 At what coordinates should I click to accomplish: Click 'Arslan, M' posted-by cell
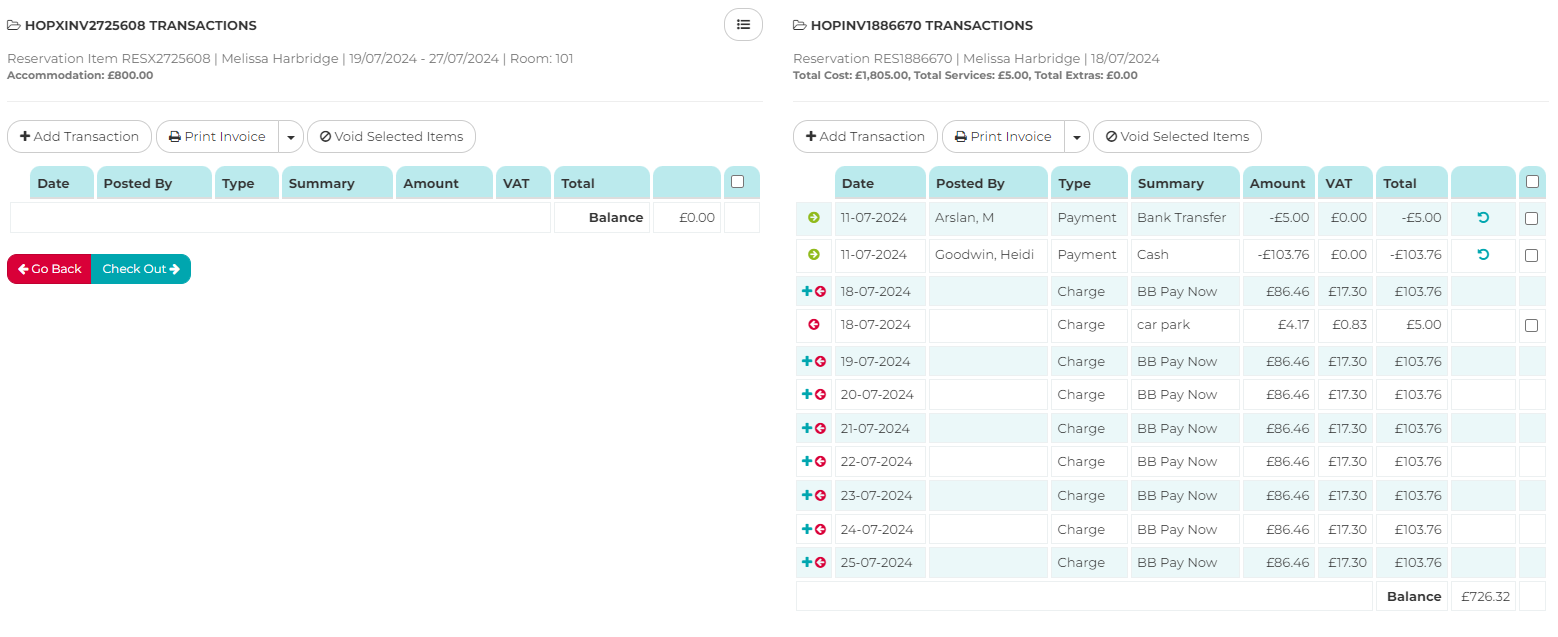tap(988, 218)
